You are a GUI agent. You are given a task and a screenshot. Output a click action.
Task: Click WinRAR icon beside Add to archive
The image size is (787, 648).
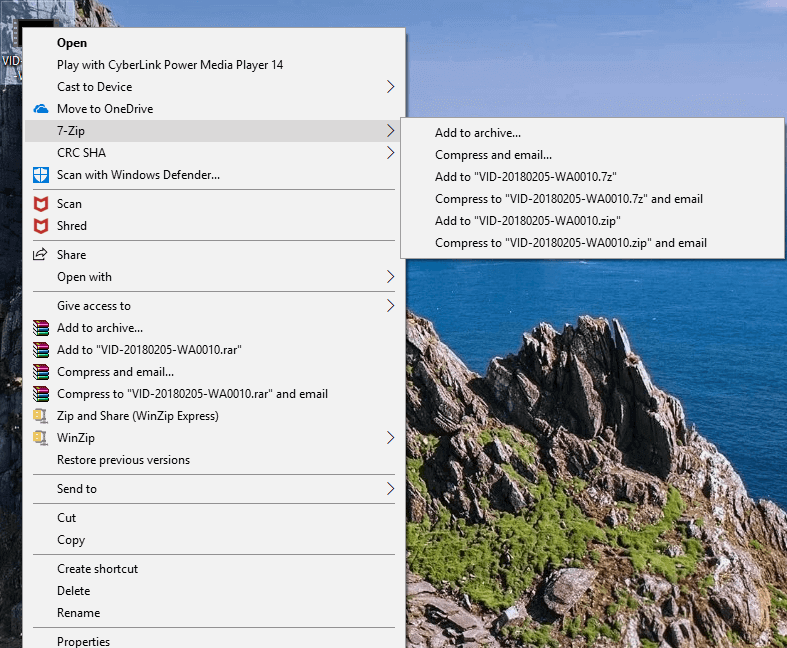pyautogui.click(x=41, y=328)
